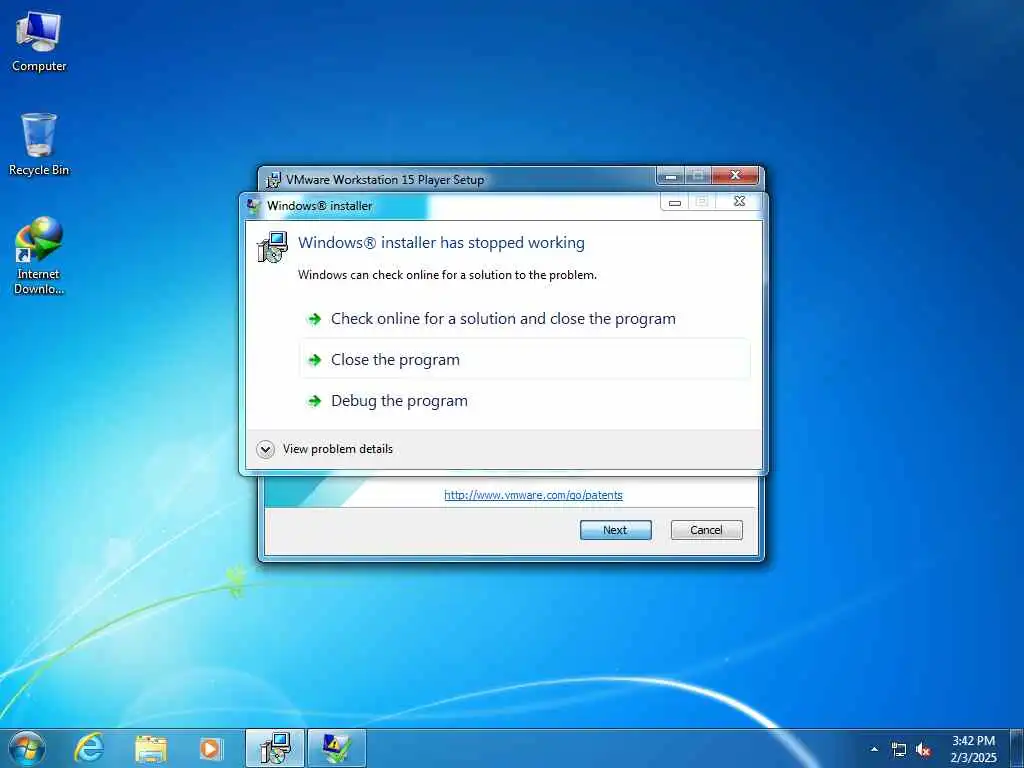The width and height of the screenshot is (1024, 768).
Task: Click Windows installer title bar icon
Action: pos(253,206)
